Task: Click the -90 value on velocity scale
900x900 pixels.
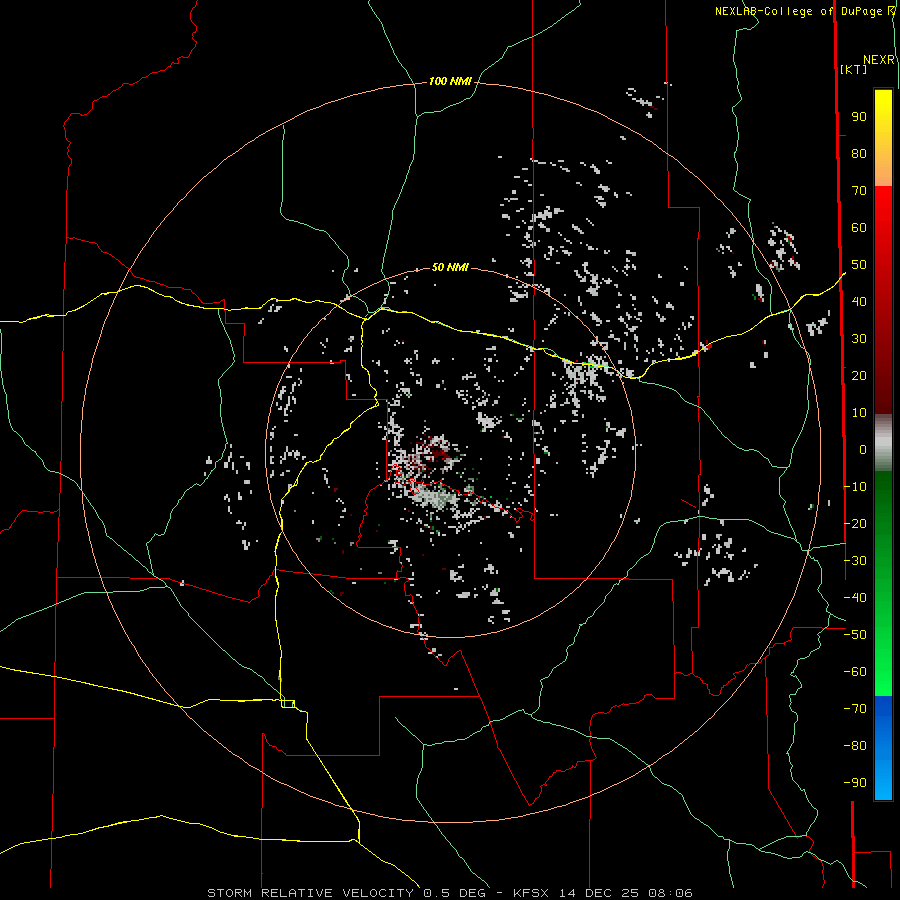Action: 855,782
